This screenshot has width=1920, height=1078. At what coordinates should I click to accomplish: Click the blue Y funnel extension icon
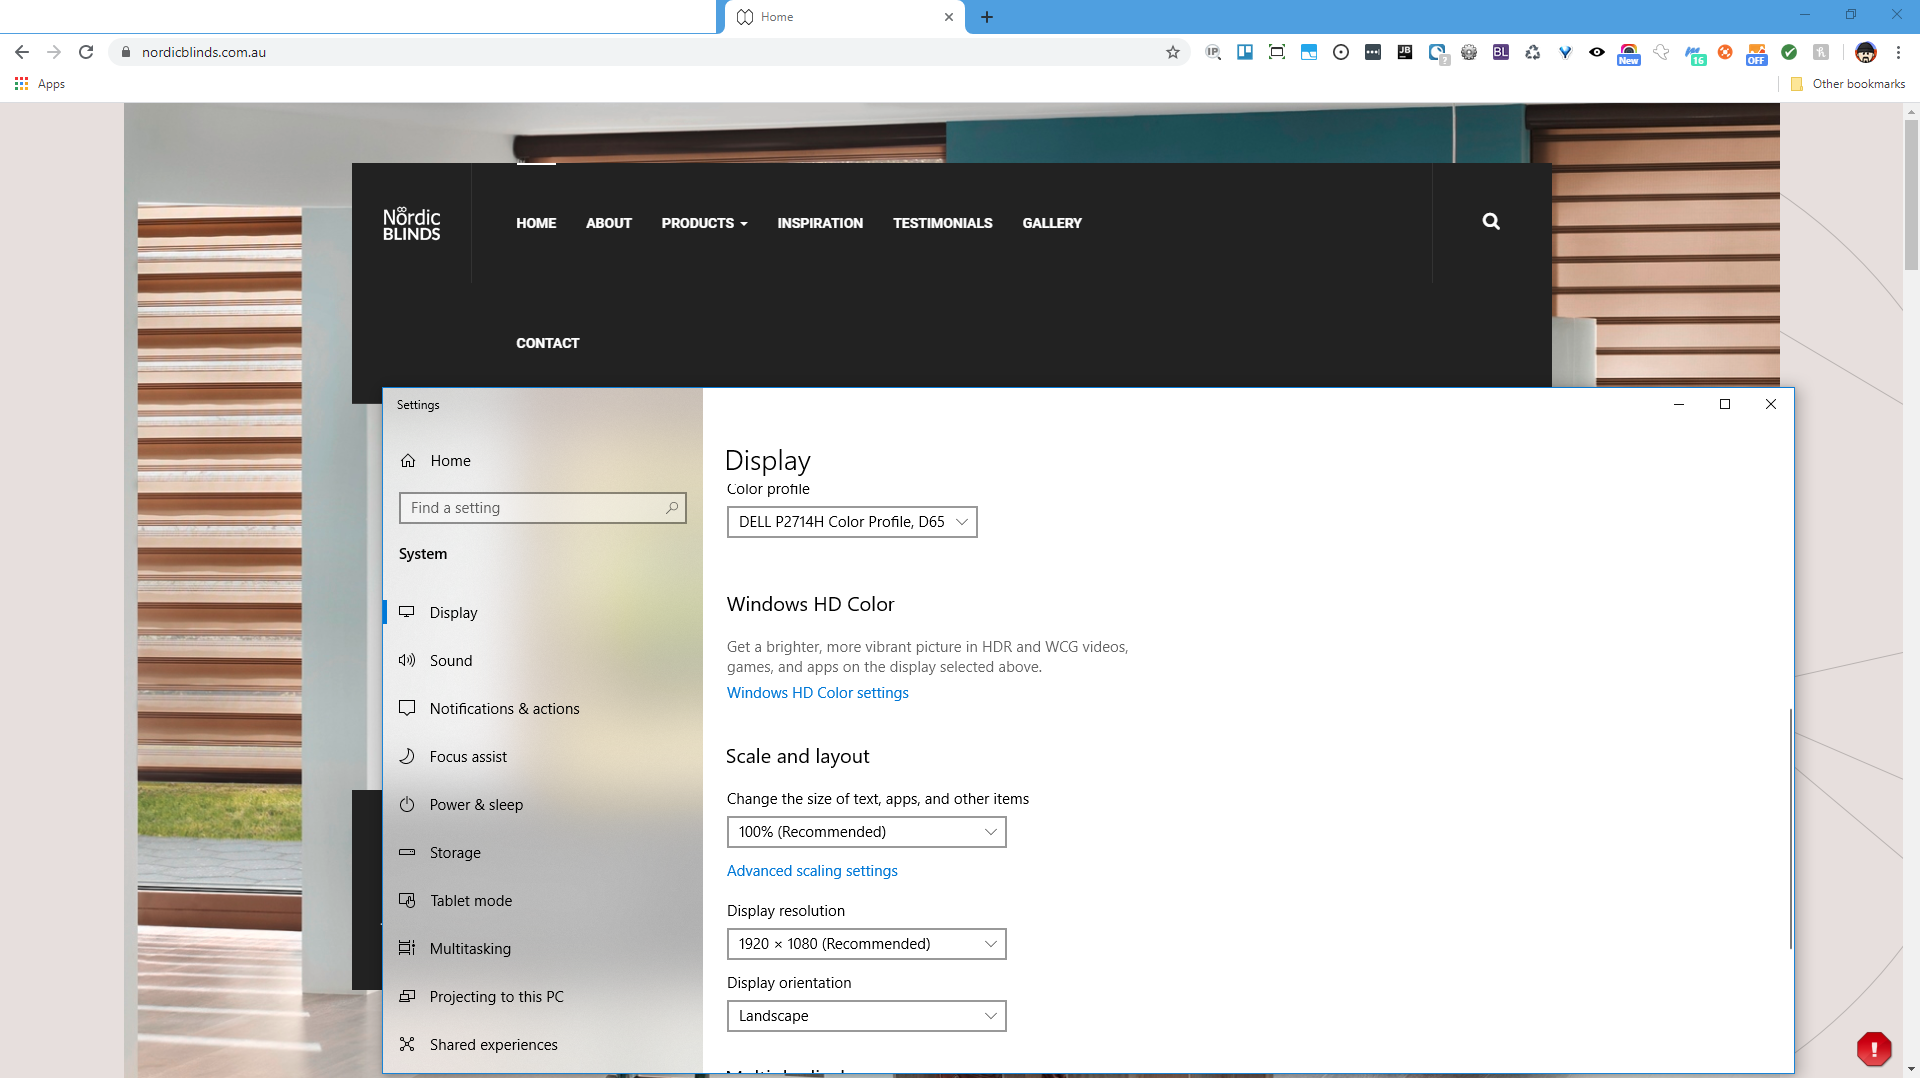tap(1565, 52)
